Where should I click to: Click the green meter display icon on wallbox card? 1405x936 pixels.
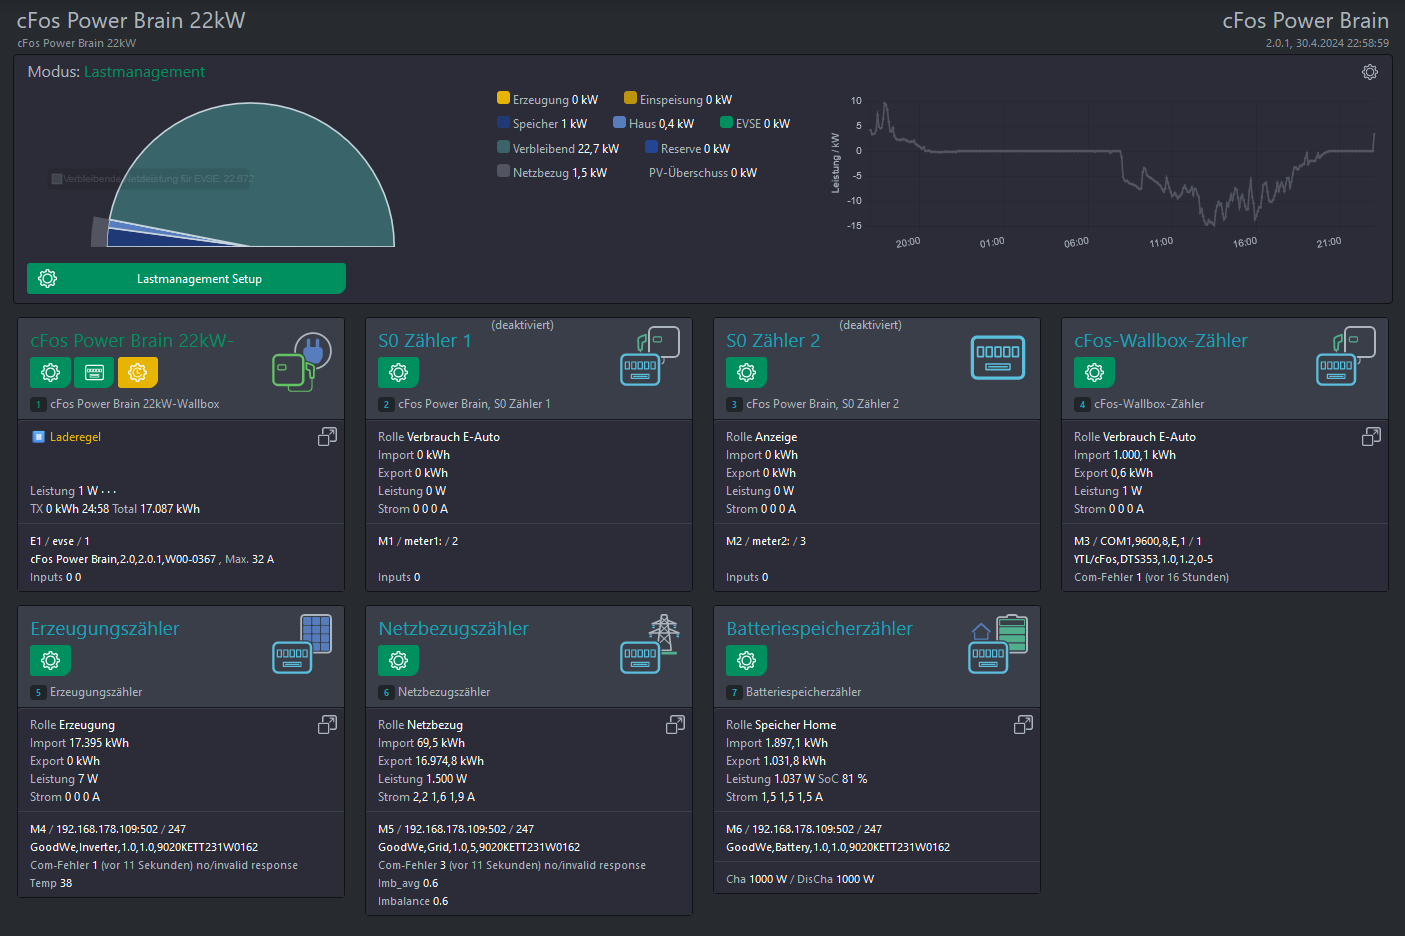click(x=94, y=373)
